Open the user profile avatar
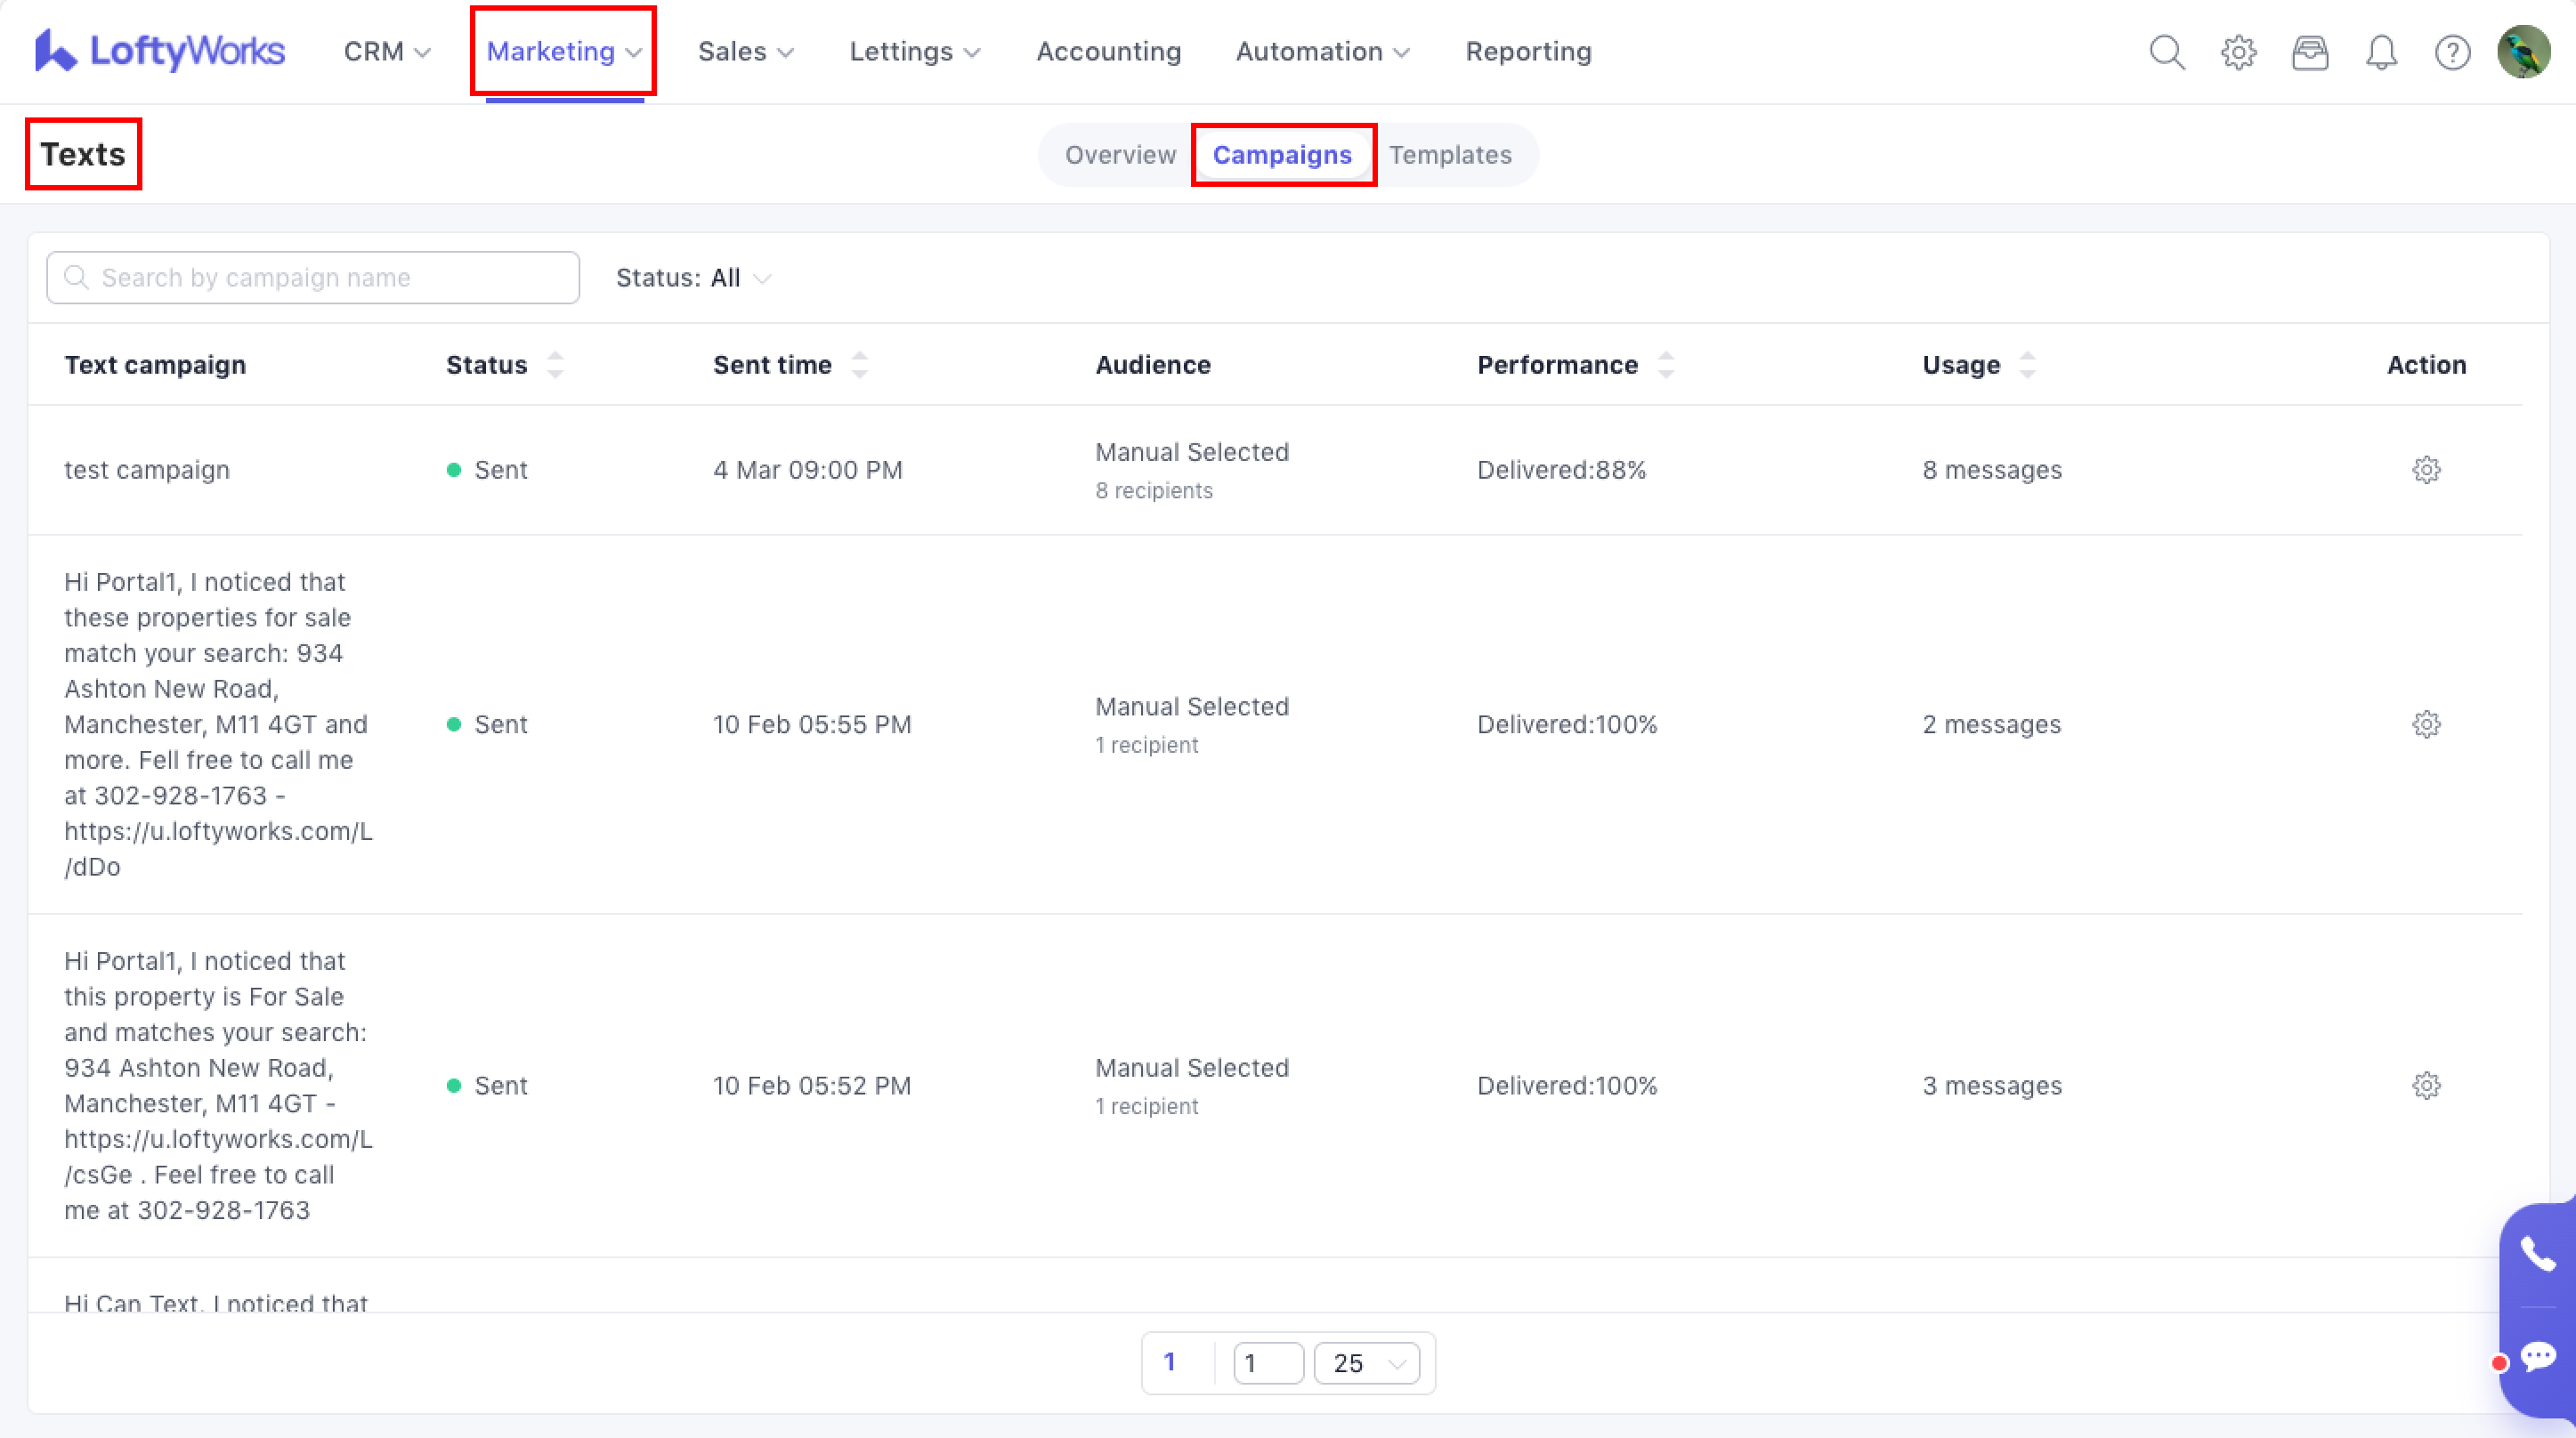 point(2523,52)
